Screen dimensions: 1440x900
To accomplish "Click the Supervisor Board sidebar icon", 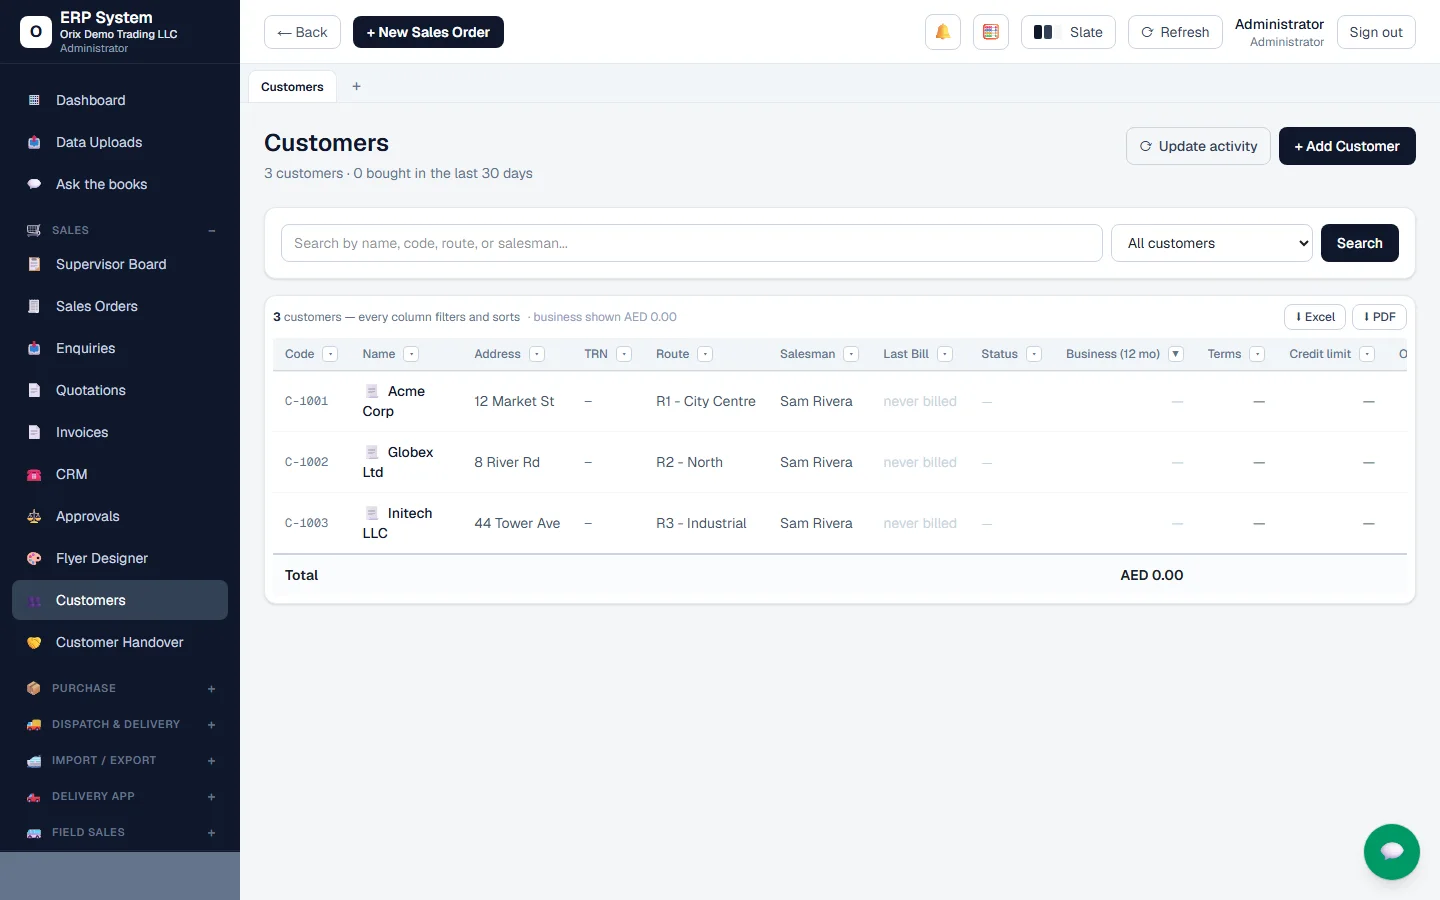I will tap(34, 264).
